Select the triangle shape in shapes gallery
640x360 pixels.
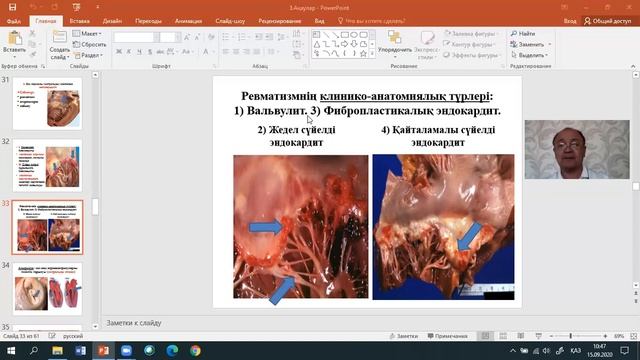point(317,44)
